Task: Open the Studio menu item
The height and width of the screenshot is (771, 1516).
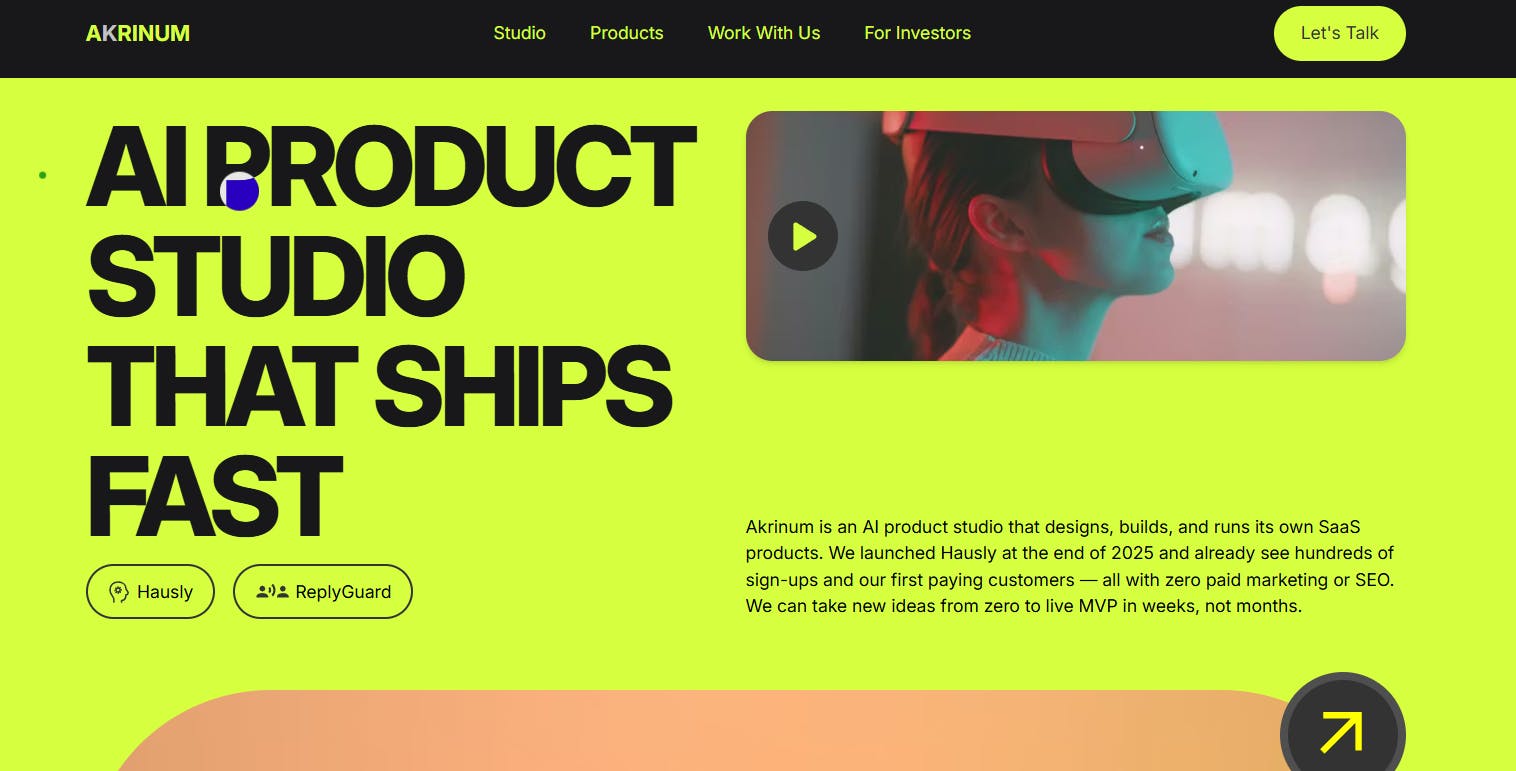Action: (x=519, y=33)
